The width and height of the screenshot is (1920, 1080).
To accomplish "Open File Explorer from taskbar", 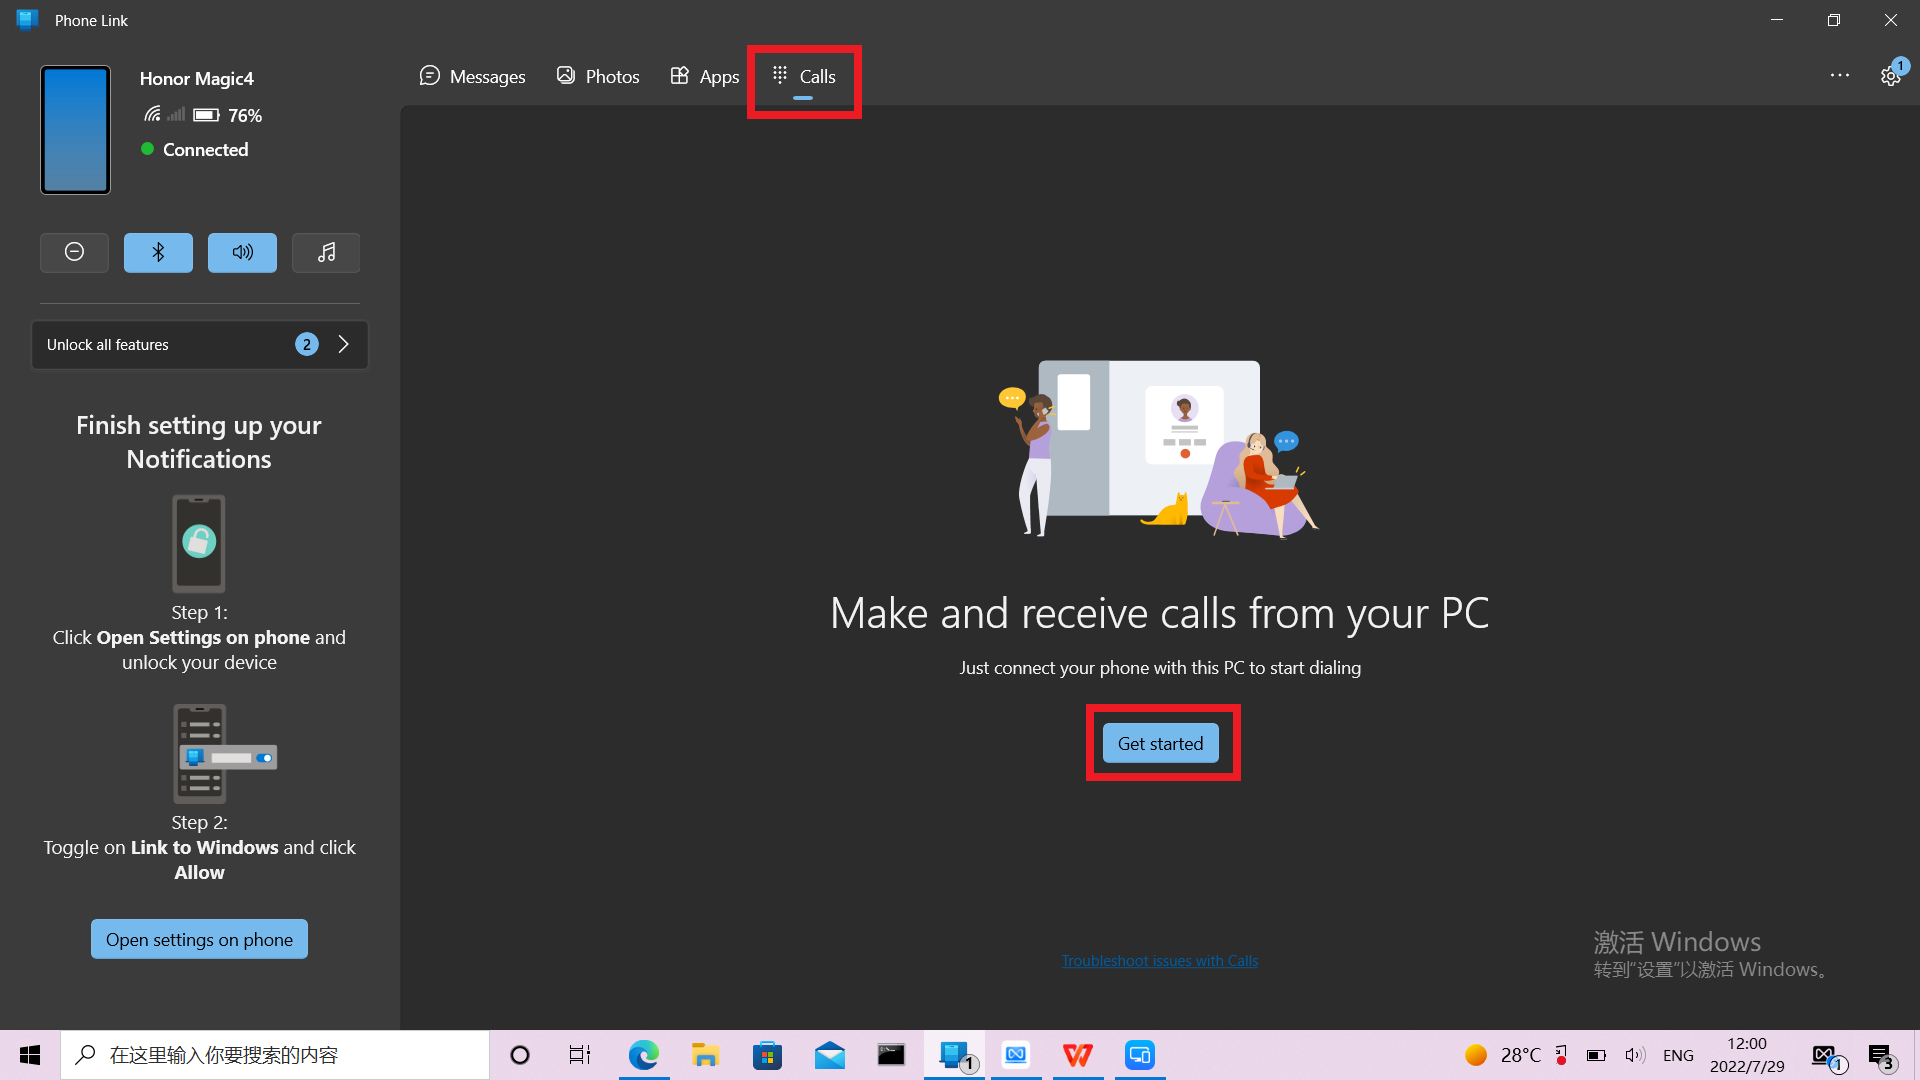I will tap(705, 1055).
